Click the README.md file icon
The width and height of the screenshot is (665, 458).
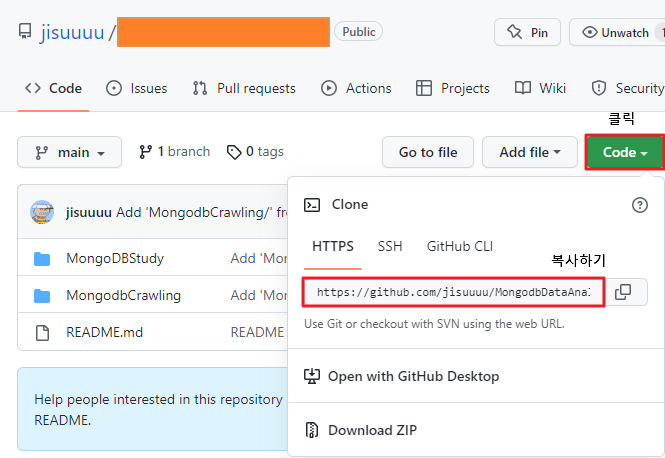(x=42, y=333)
